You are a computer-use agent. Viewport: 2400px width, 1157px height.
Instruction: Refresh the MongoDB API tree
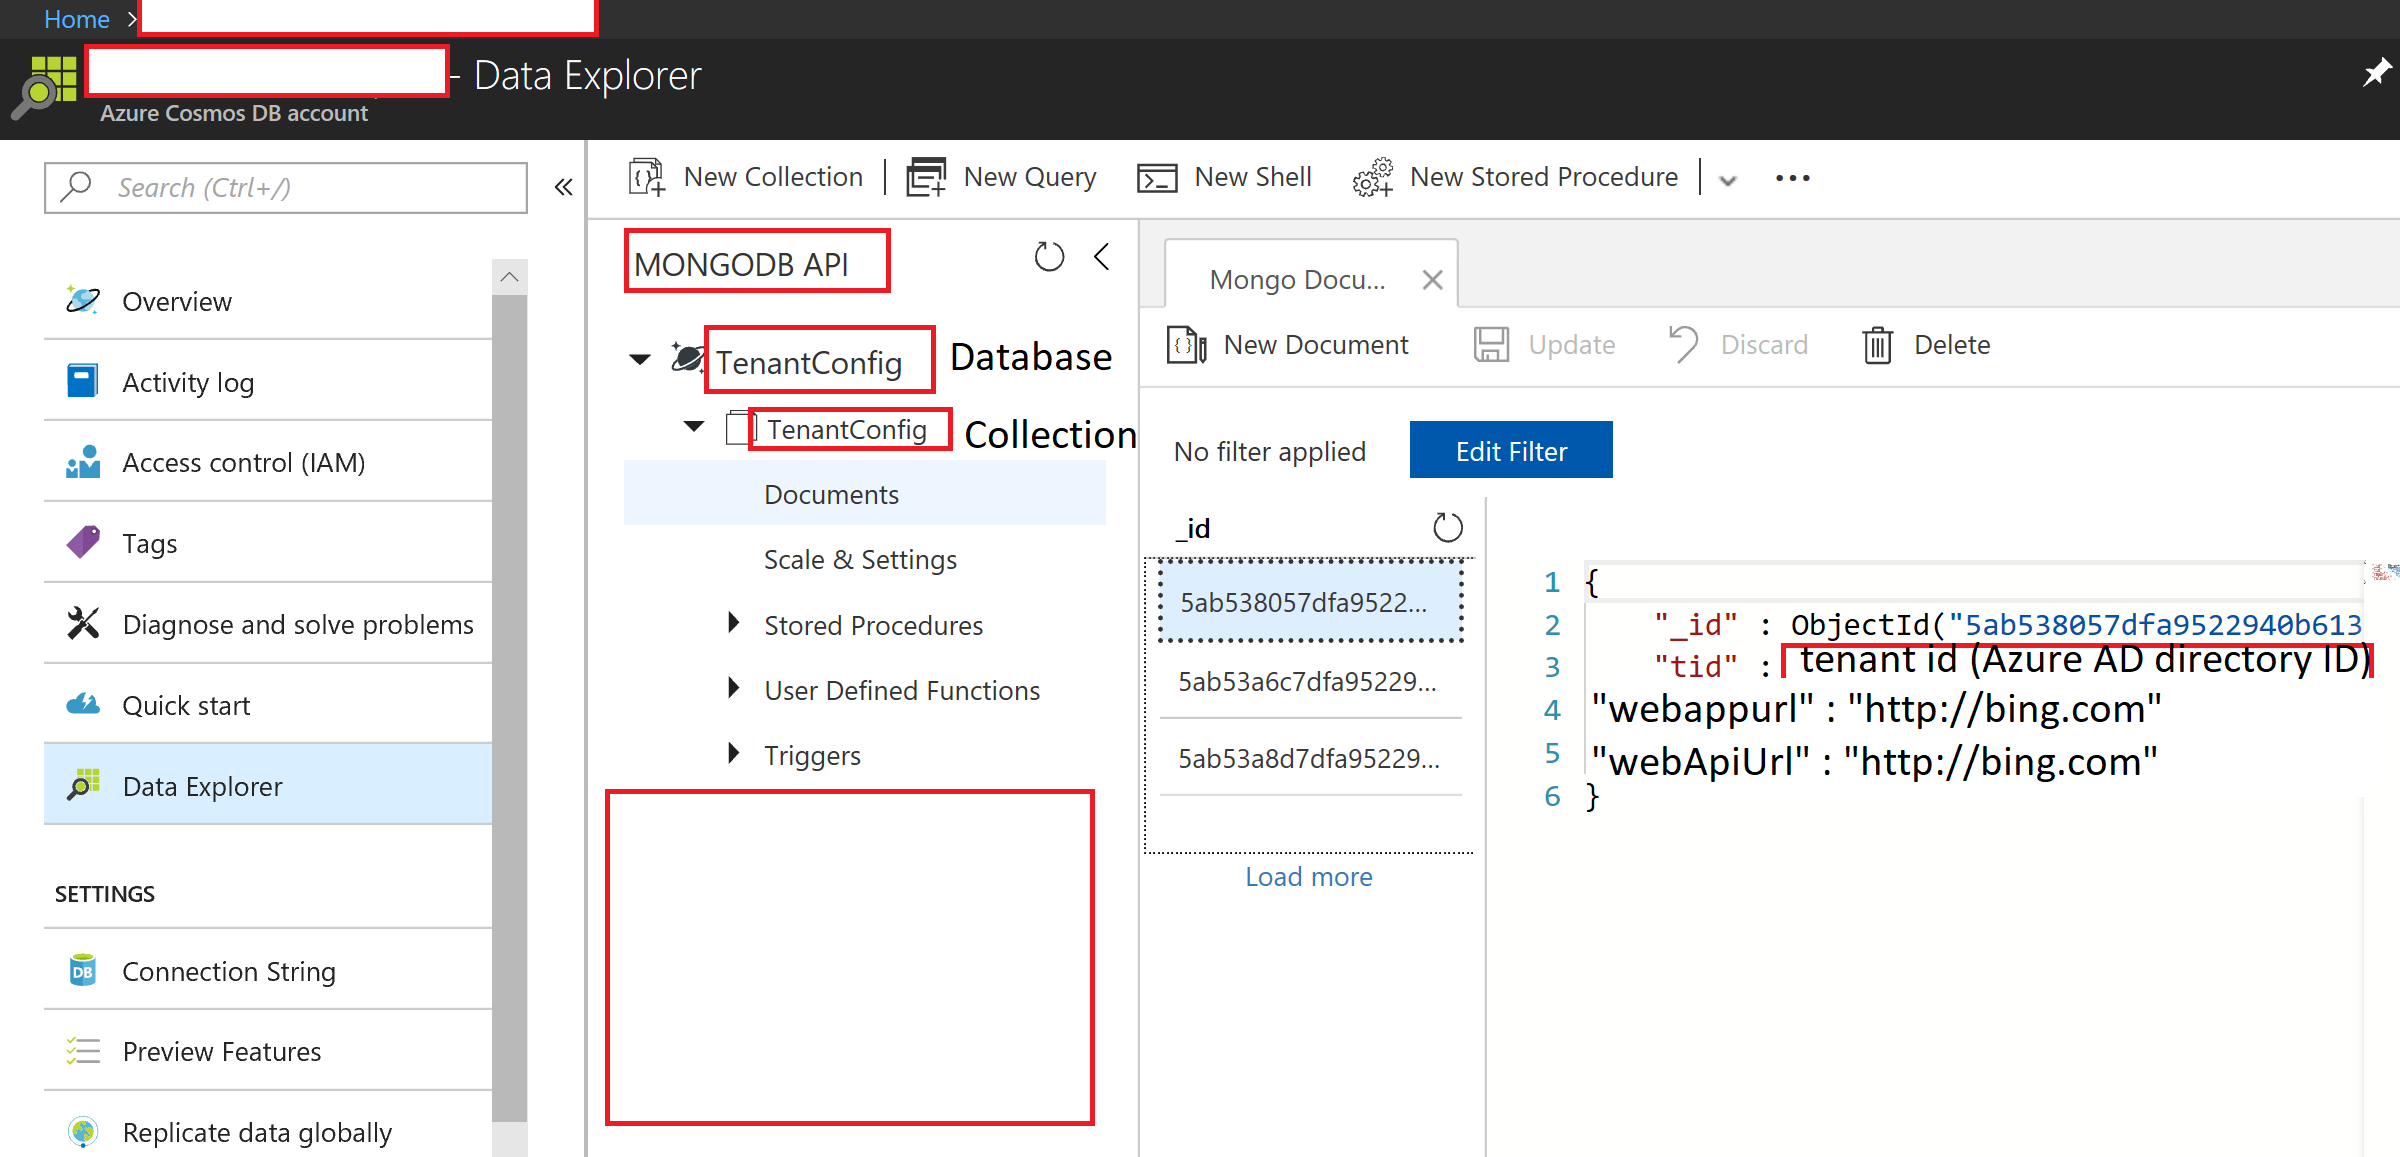click(x=1049, y=257)
